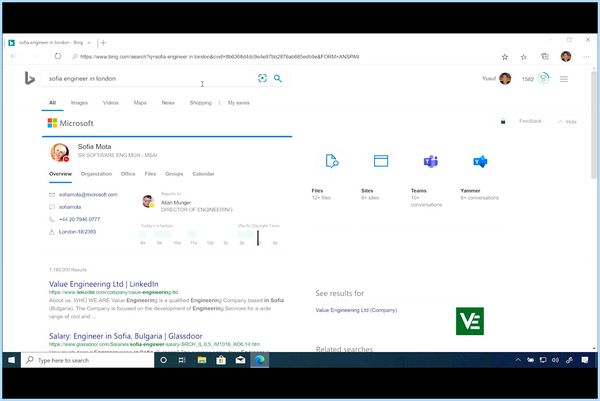The image size is (600, 401).
Task: Open browser profile avatar in toolbar
Action: tap(566, 57)
